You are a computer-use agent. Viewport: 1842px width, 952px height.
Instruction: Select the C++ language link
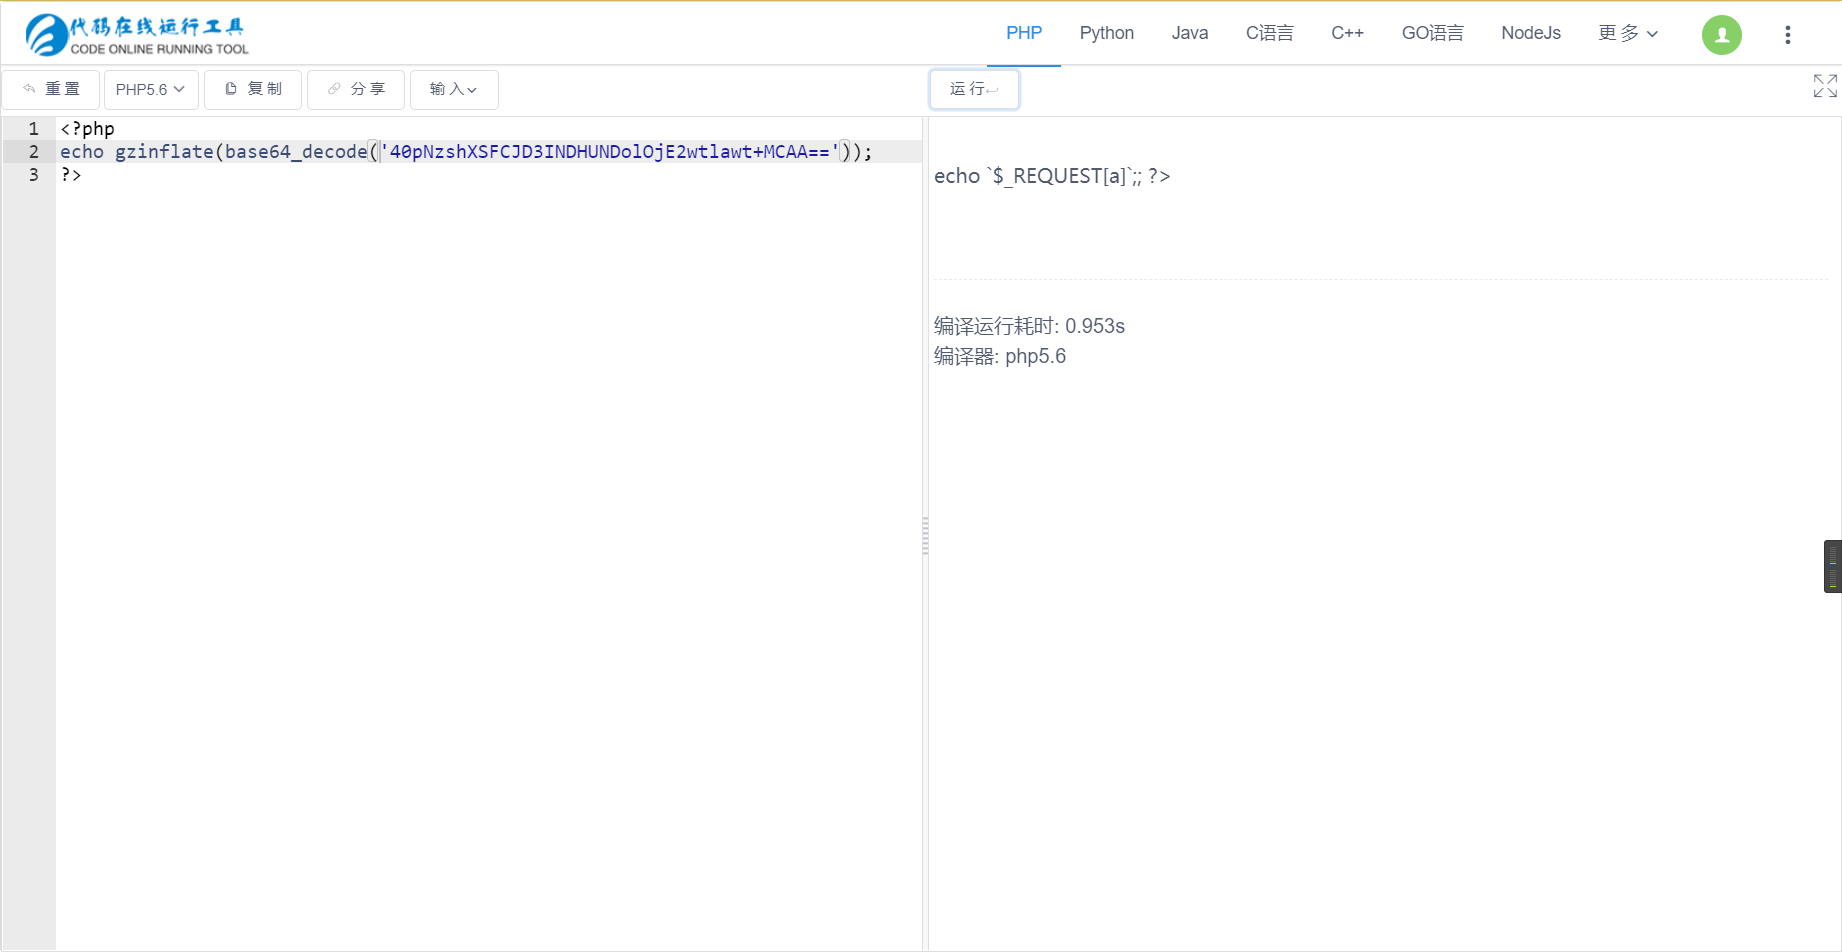[x=1347, y=33]
